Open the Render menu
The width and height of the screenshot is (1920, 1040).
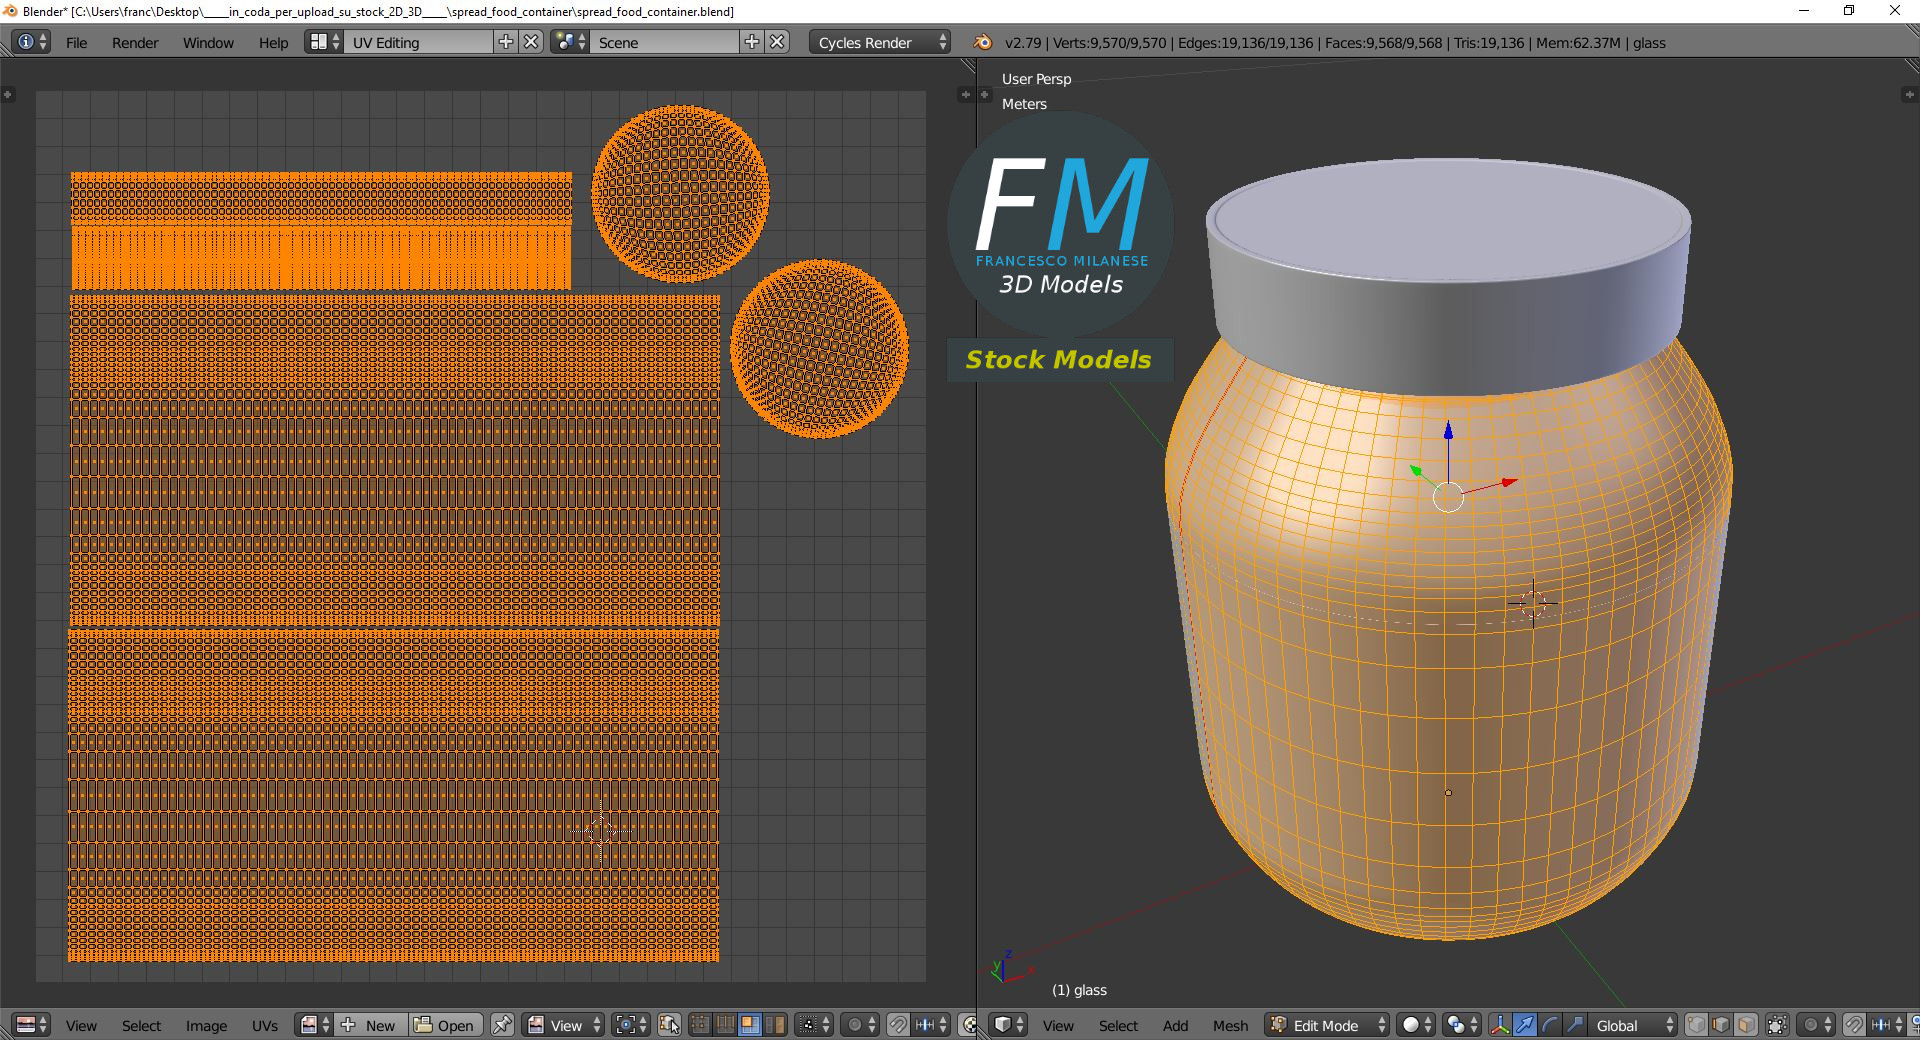point(135,43)
